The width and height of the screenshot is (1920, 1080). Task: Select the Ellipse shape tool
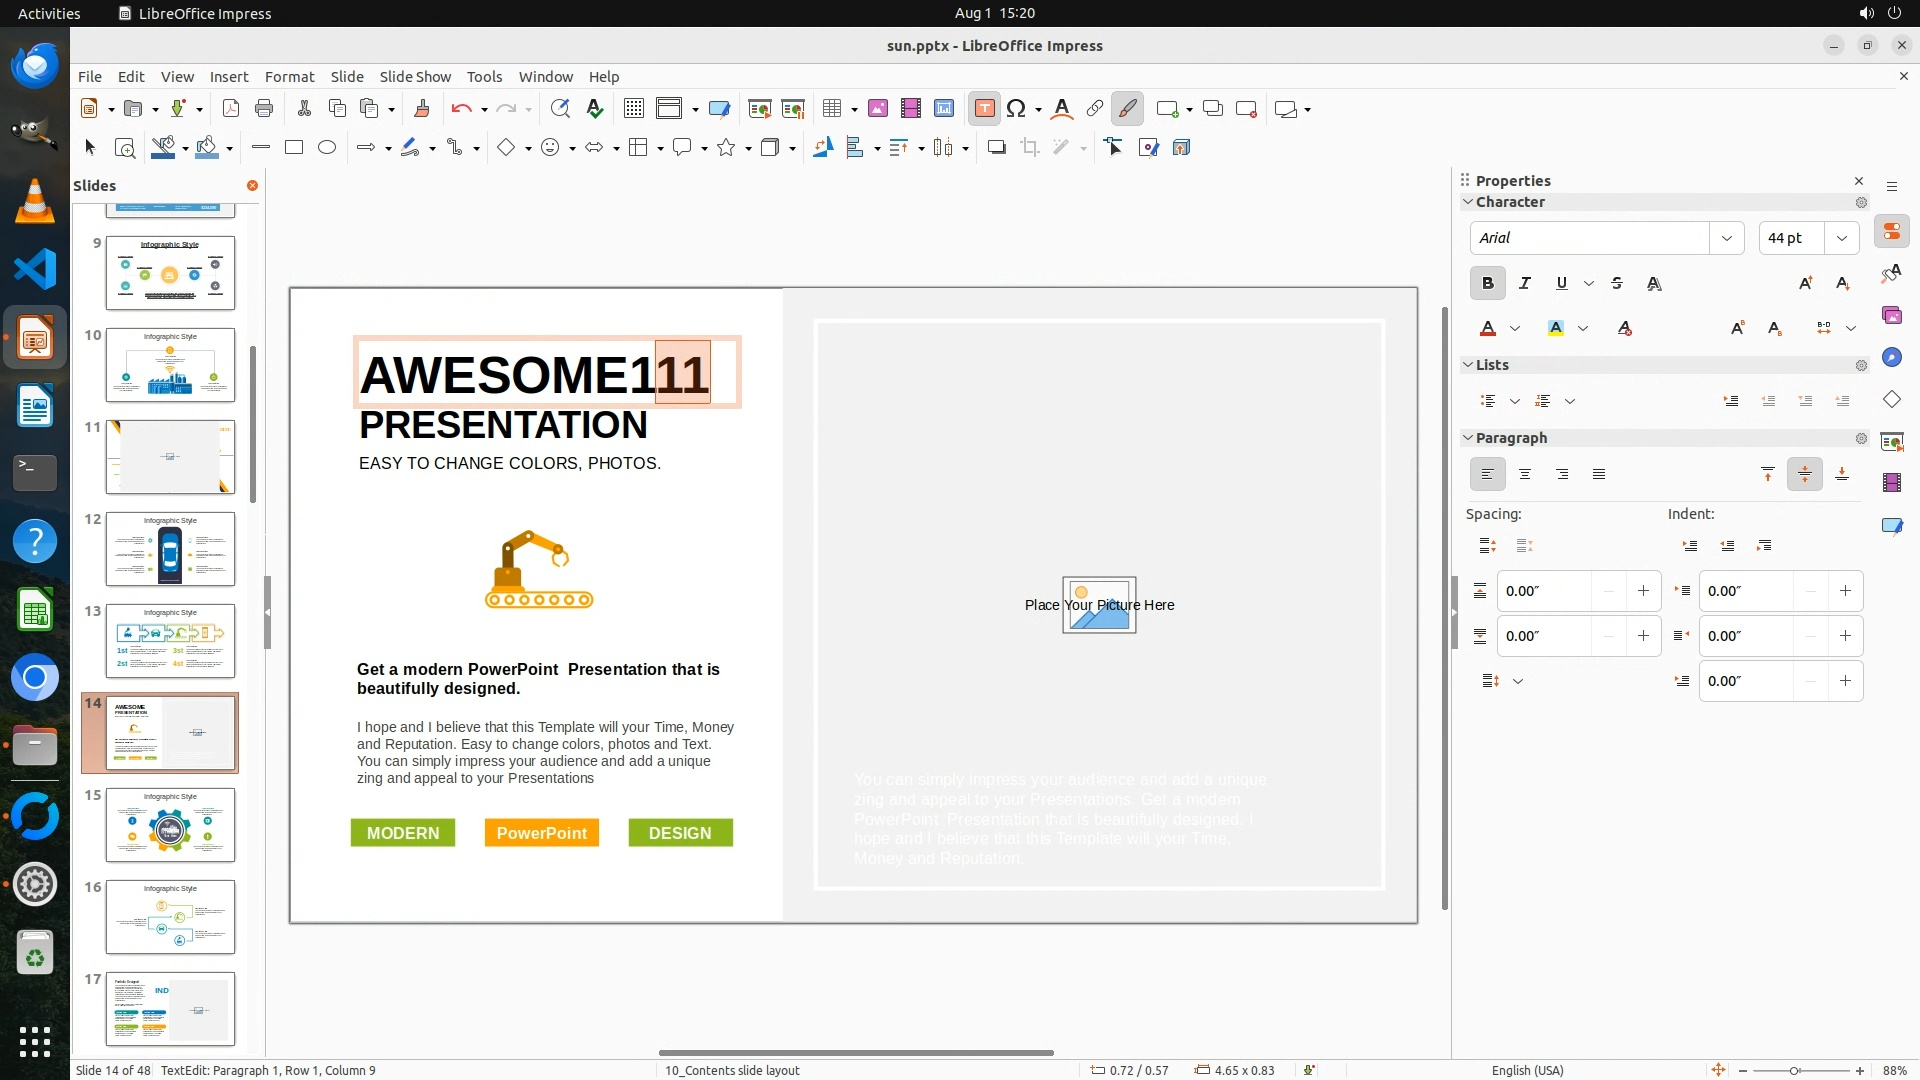click(327, 148)
